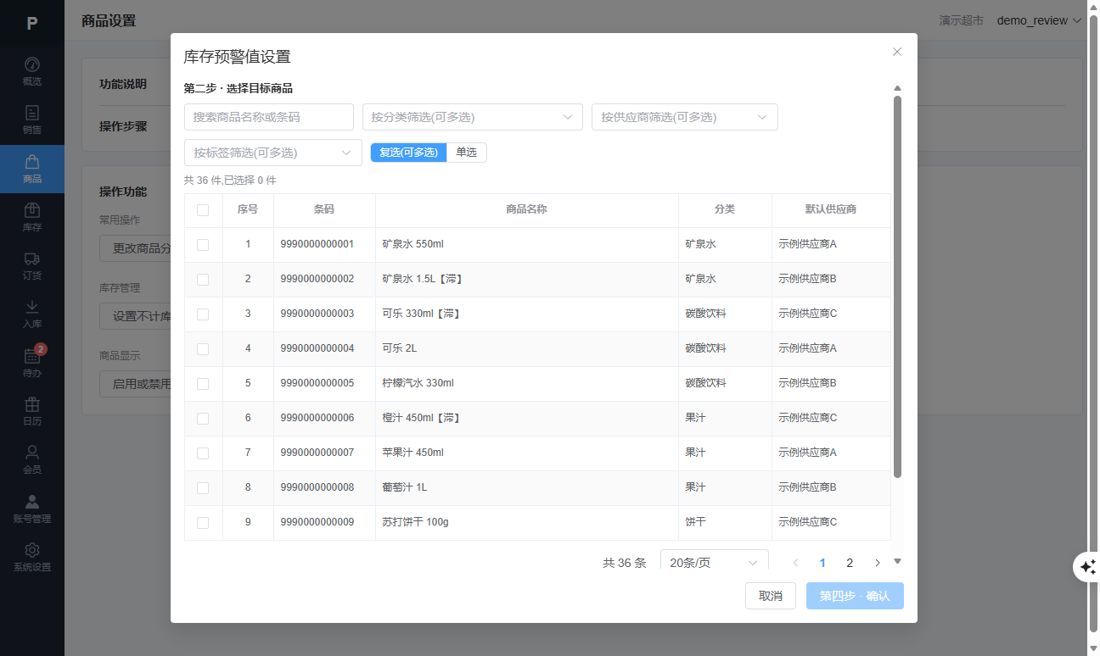
Task: Open the 待办 to-do sidebar icon
Action: coord(32,363)
